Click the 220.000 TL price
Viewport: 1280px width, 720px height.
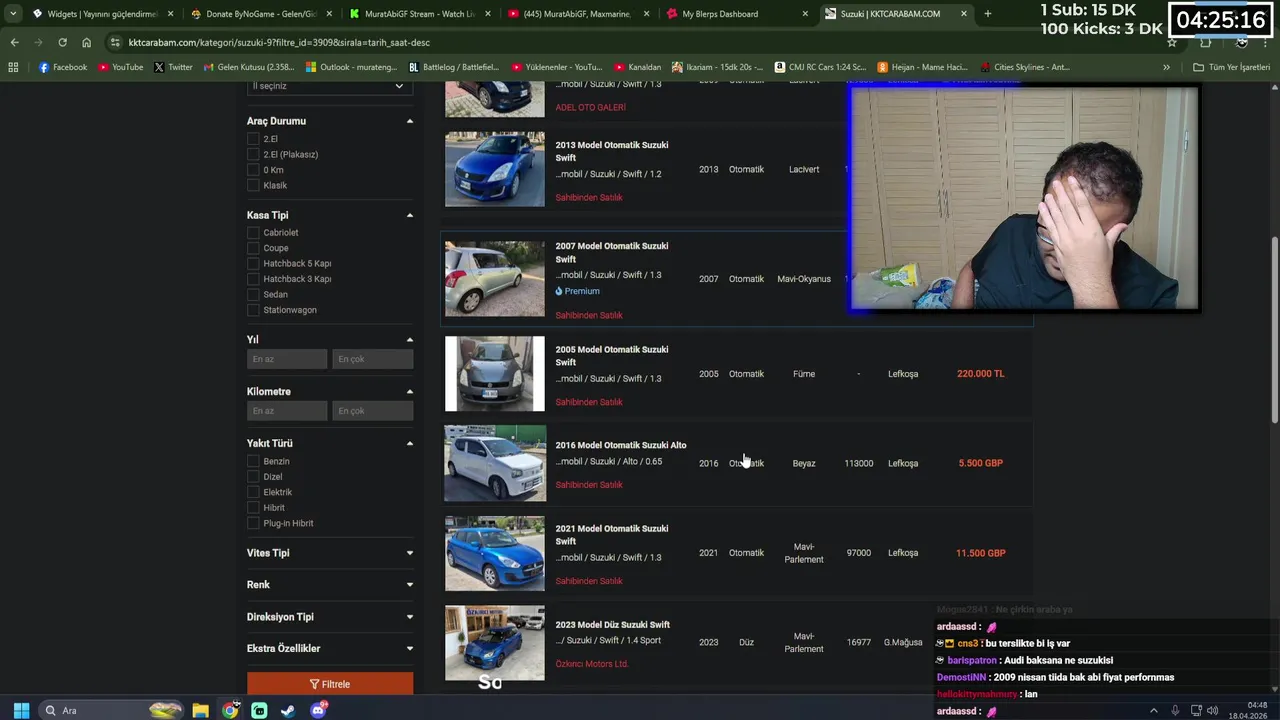[x=980, y=374]
